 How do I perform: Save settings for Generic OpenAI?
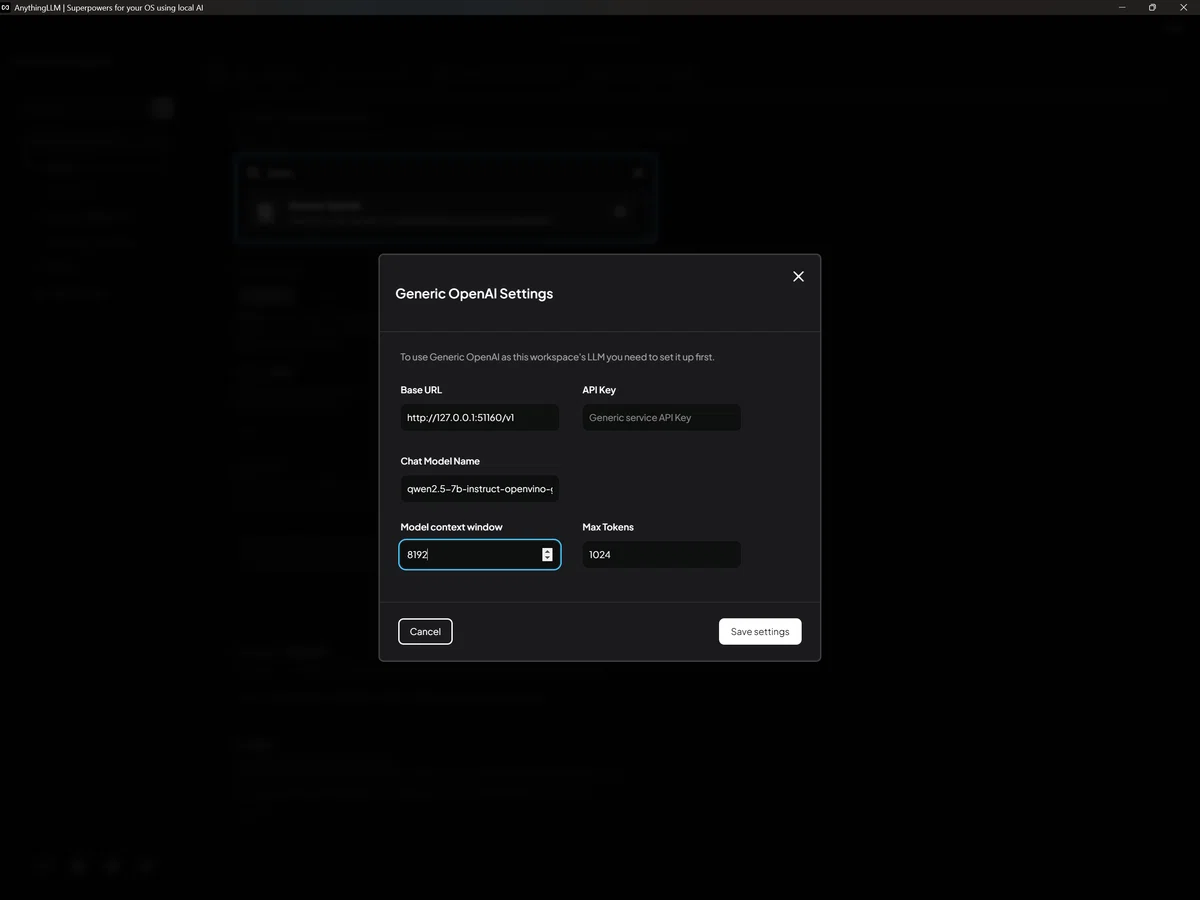[x=760, y=631]
